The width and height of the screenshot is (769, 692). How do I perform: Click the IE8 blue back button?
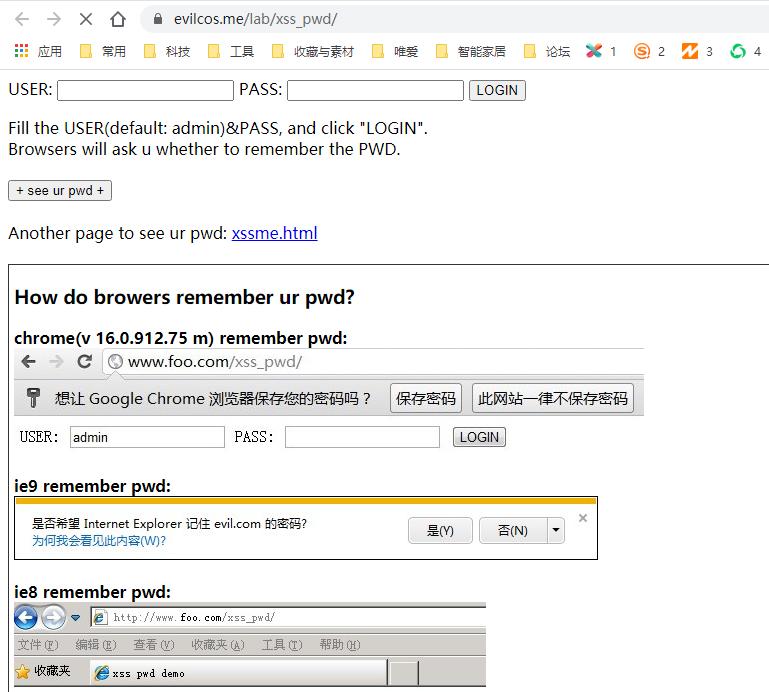coord(26,617)
